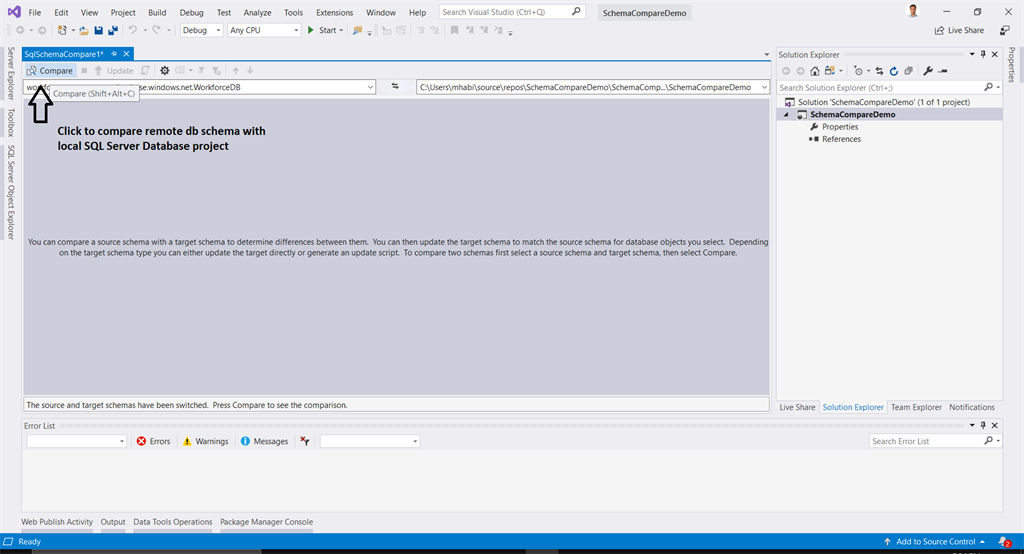
Task: Click the Move Up arrow in compare toolbar
Action: coord(236,71)
